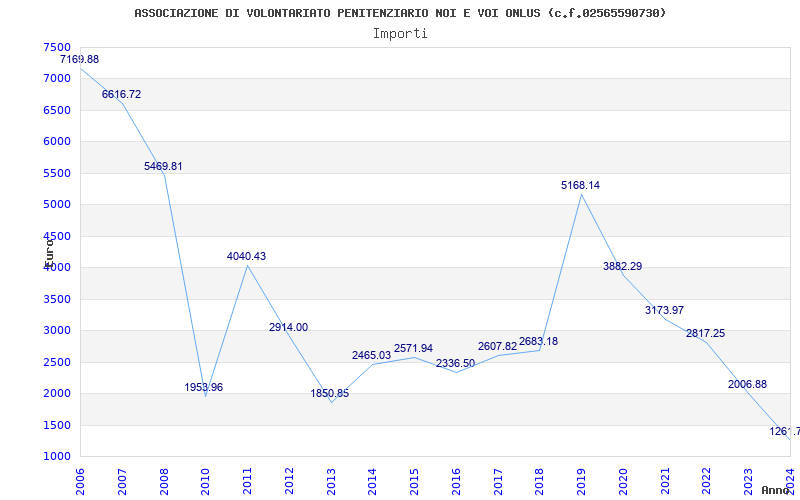800x500 pixels.
Task: Select the x-axis year 2015
Action: [414, 482]
